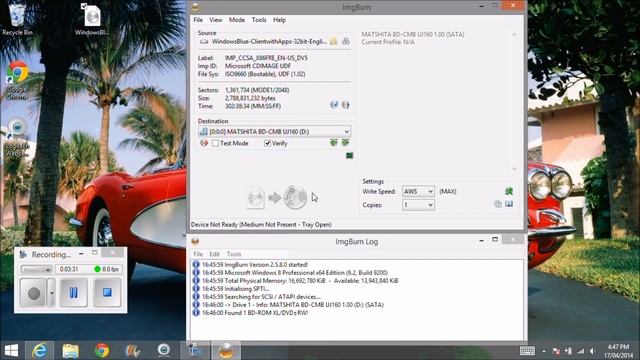Pause the screen recording
This screenshot has width=640, height=360.
pos(73,293)
